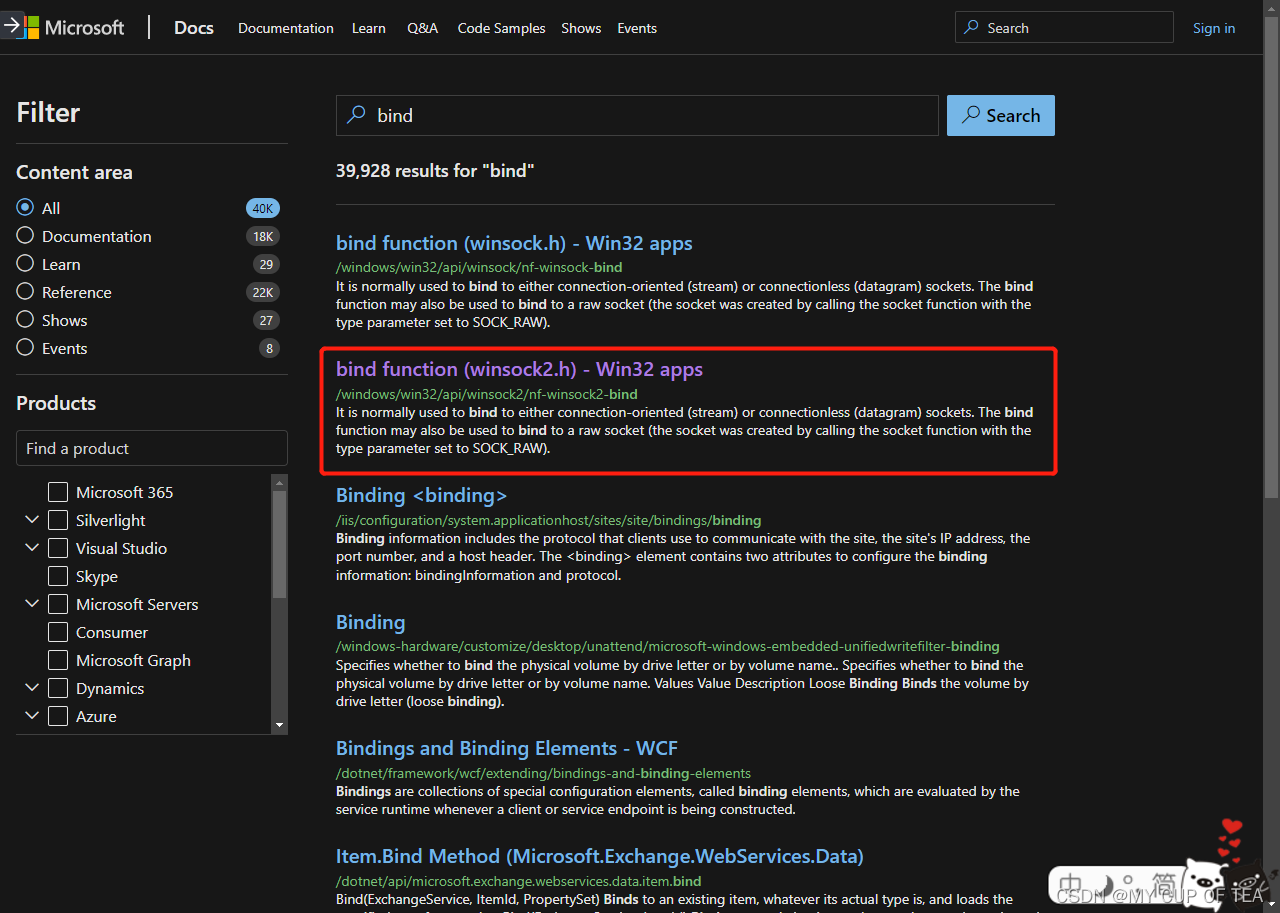Viewport: 1280px width, 913px height.
Task: Select the Events content area radio button
Action: tap(25, 348)
